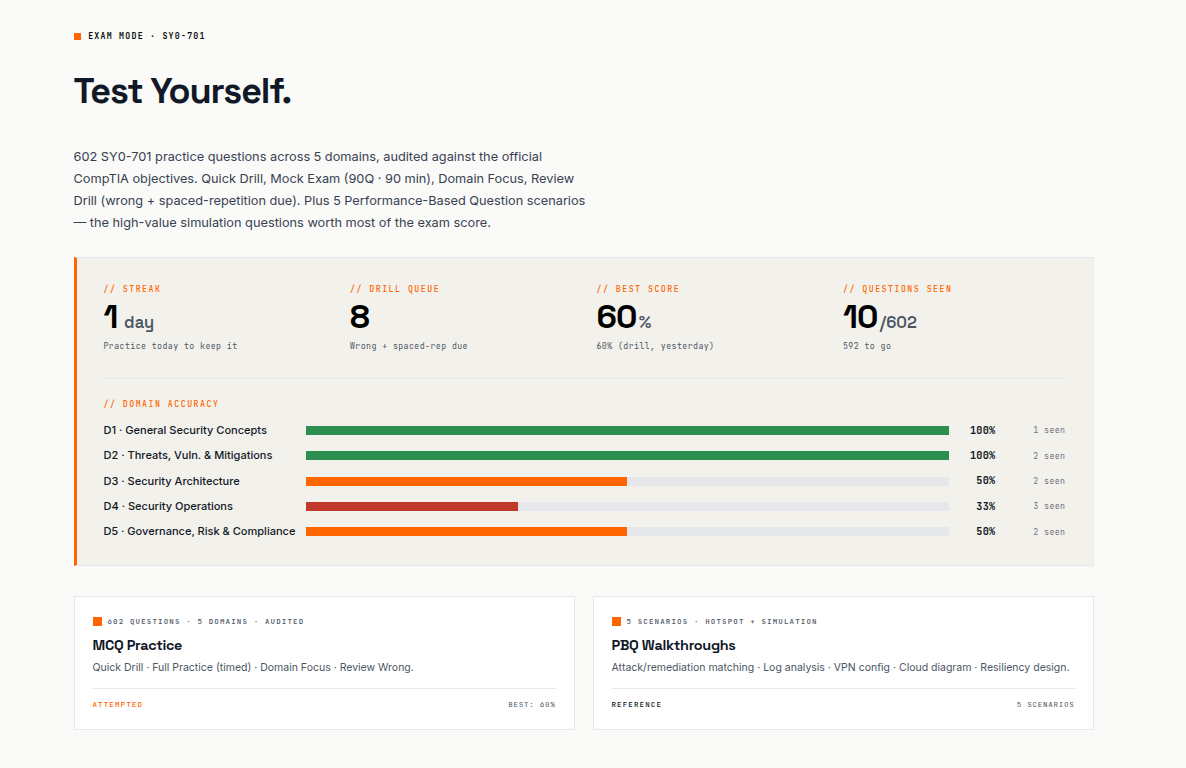Click the D3 Security Architecture accuracy bar

tap(627, 481)
